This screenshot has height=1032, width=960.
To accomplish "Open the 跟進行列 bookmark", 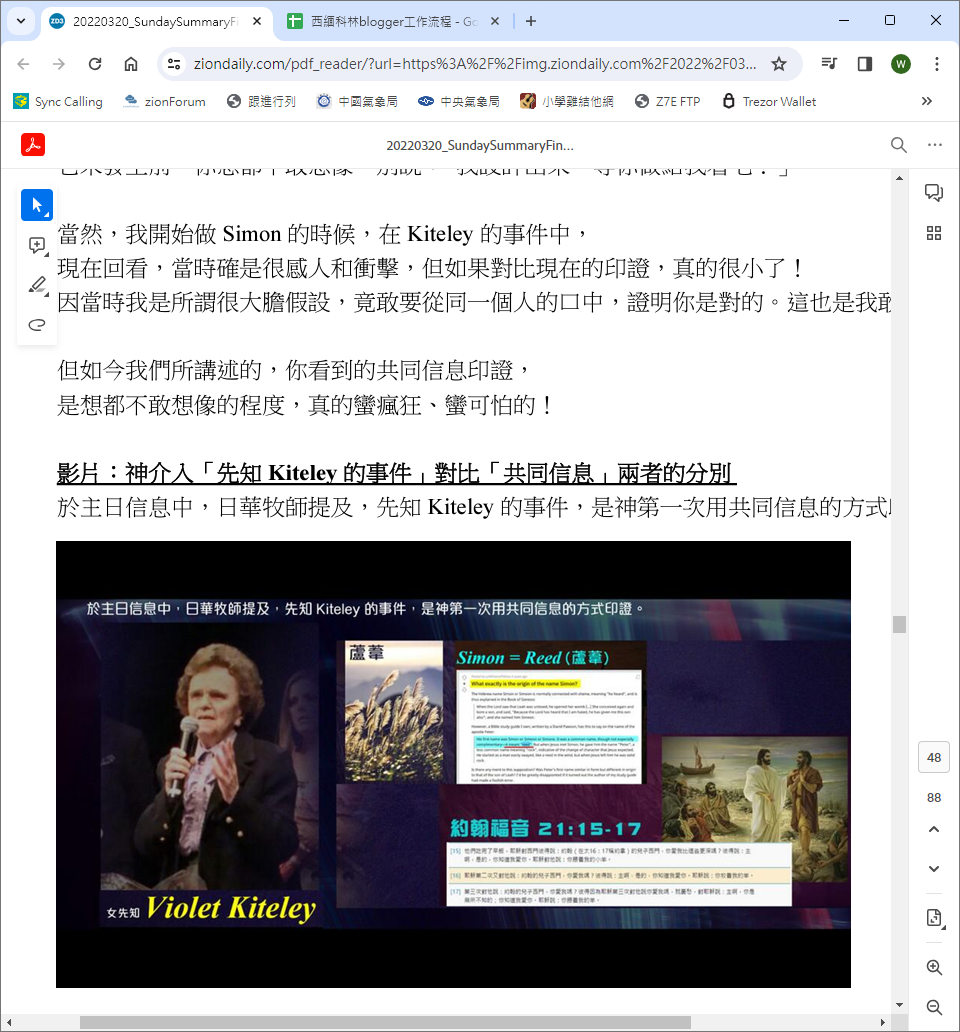I will coord(261,101).
